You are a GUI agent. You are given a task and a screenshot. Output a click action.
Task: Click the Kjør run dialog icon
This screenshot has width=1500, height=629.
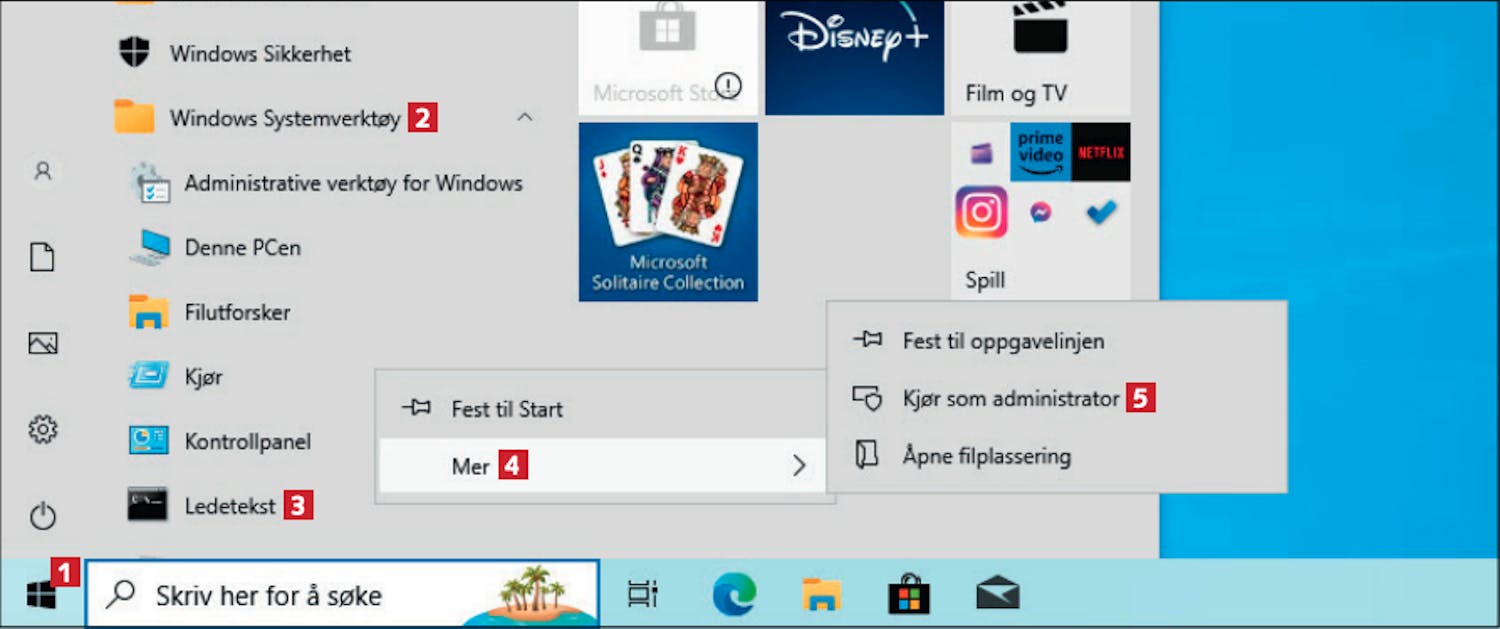[148, 376]
